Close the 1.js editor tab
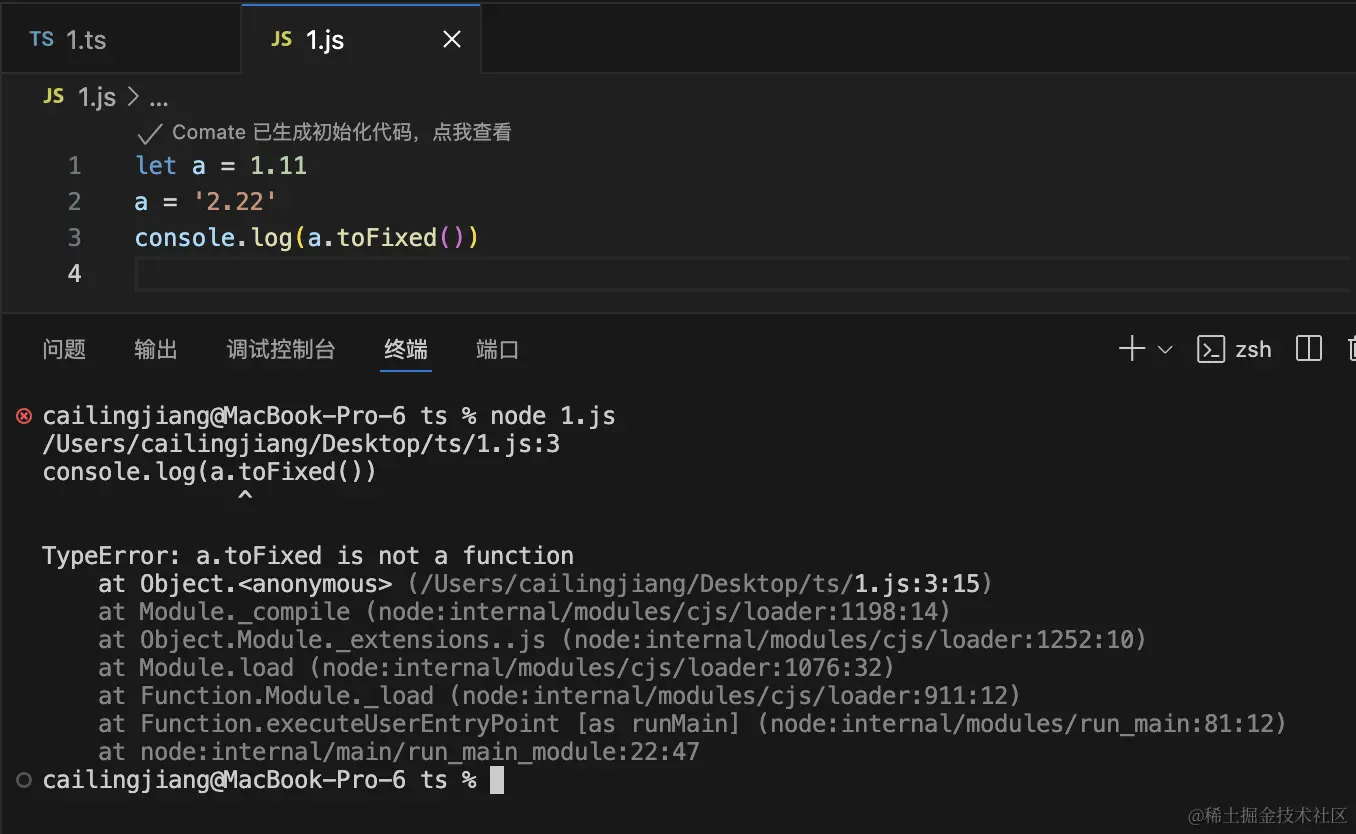 click(452, 39)
